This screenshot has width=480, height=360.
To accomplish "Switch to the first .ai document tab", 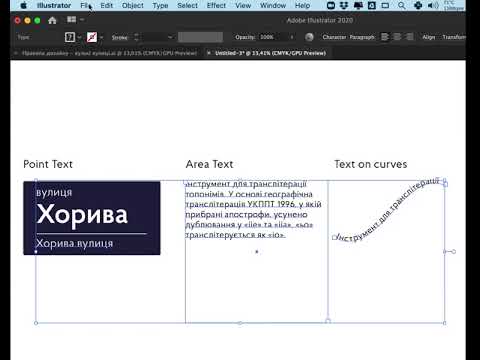I will [109, 53].
